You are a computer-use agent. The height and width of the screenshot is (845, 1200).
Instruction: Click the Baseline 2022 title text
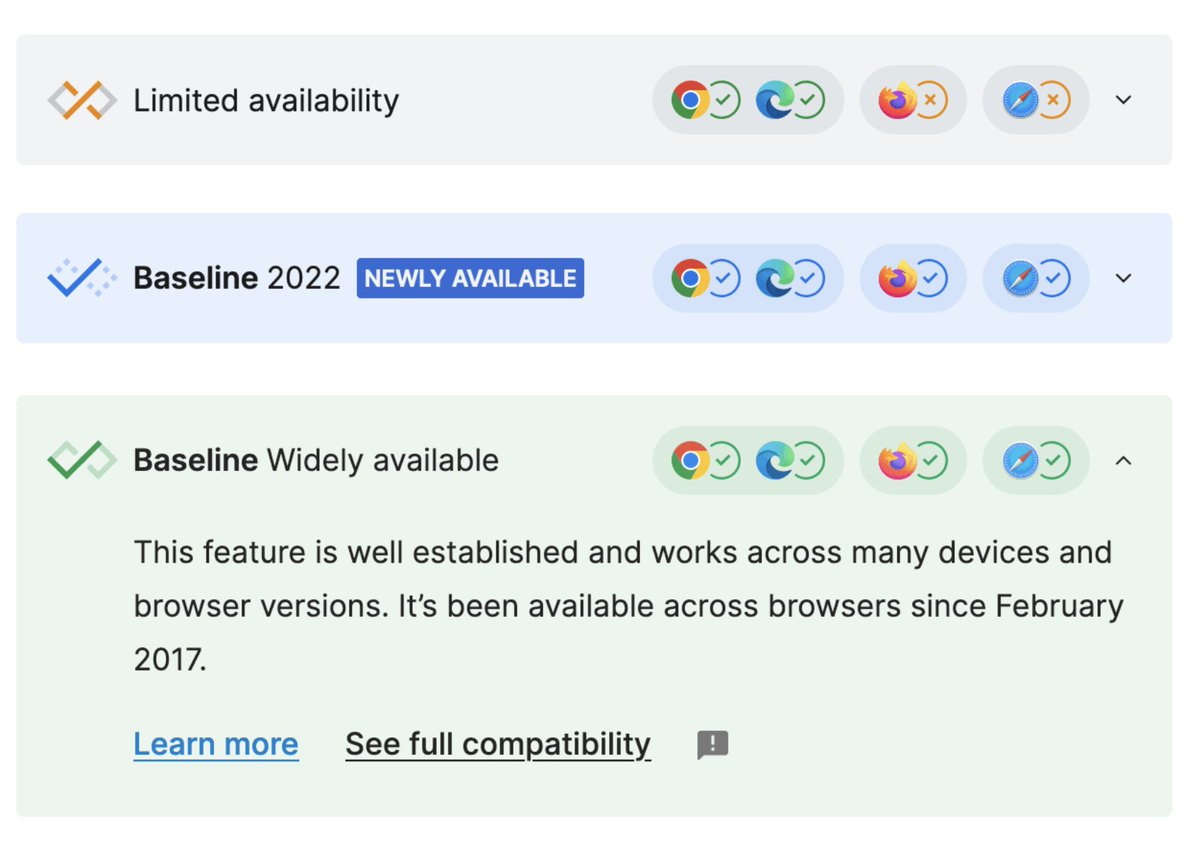237,278
